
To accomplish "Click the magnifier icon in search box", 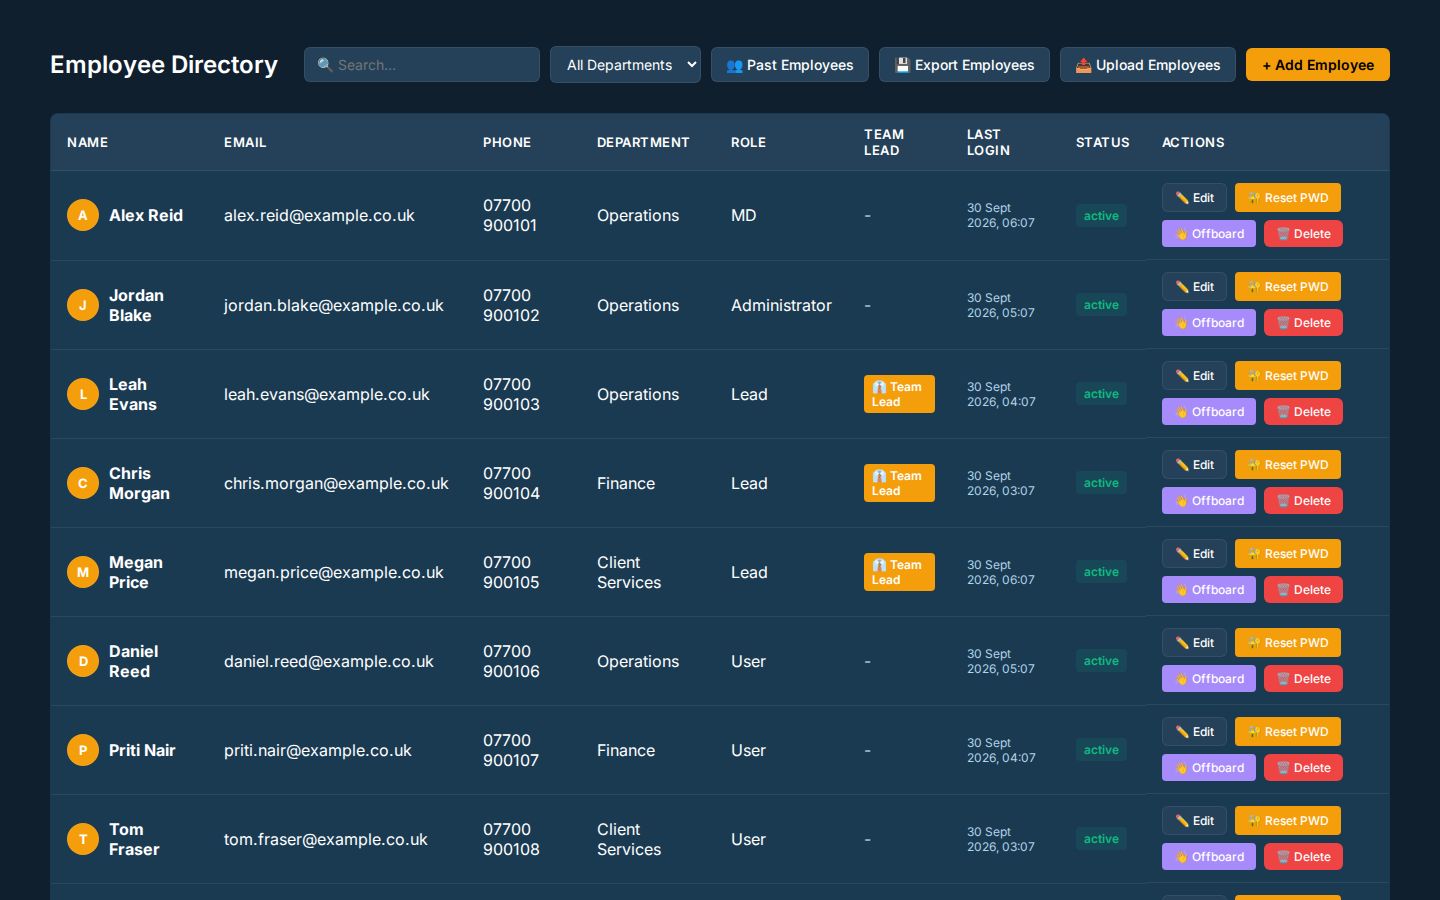I will (325, 65).
